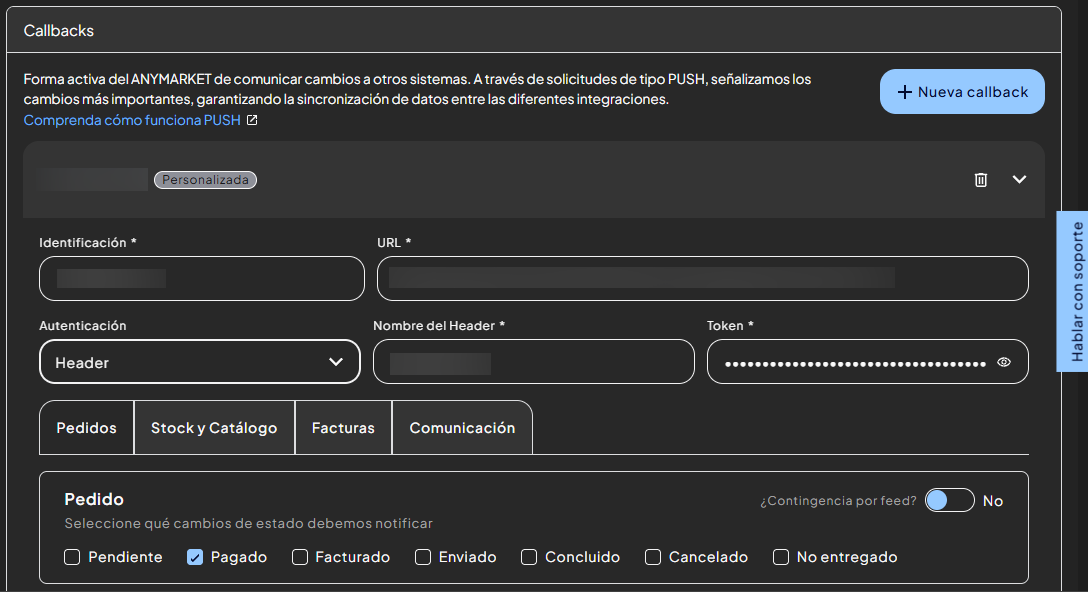
Task: Click the Personalizada badge
Action: tap(205, 180)
